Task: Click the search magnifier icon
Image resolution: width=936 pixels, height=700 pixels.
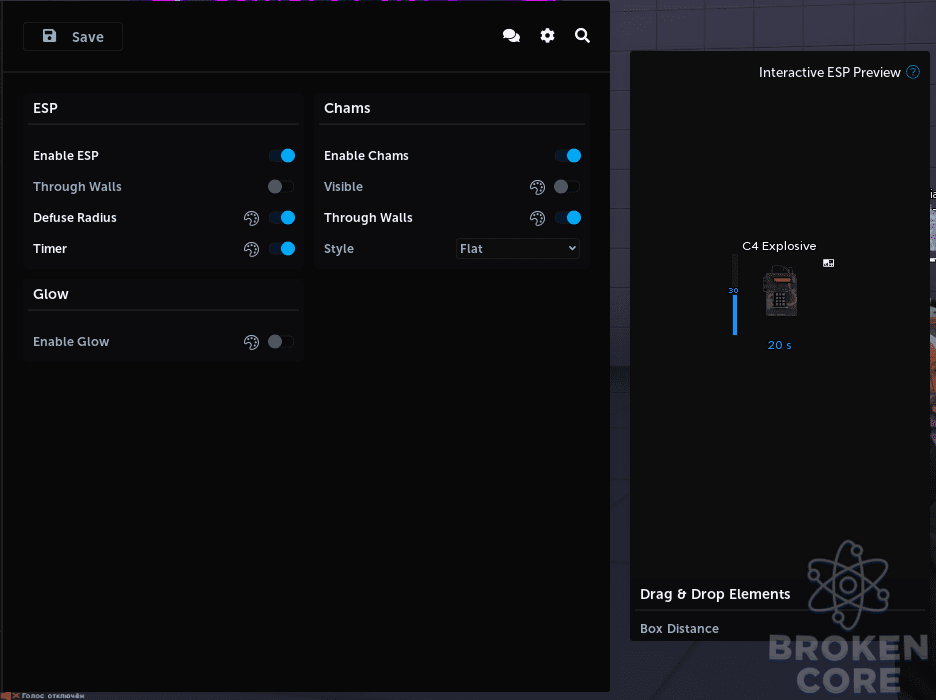Action: click(583, 36)
